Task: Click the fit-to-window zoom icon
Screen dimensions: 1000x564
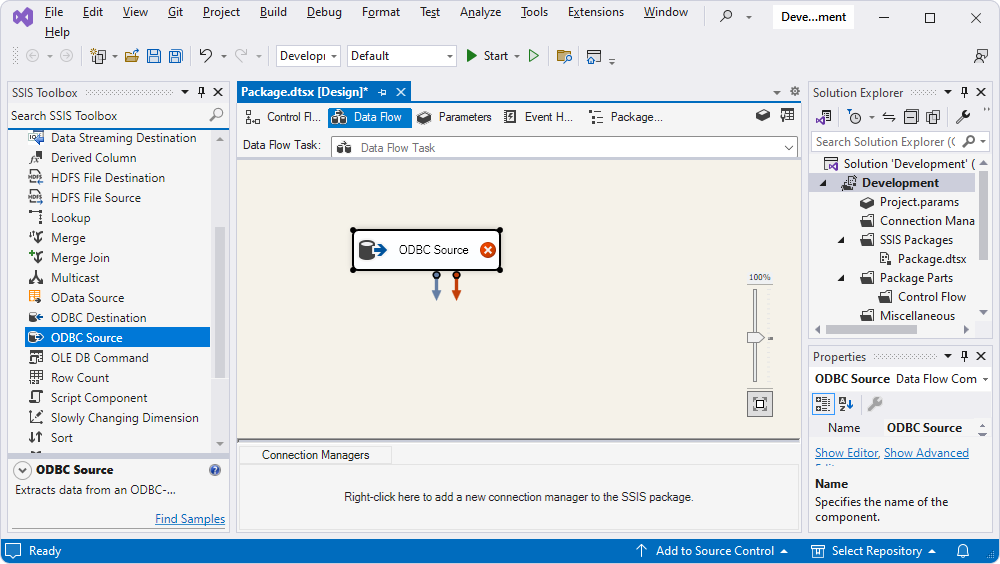Action: coord(760,404)
